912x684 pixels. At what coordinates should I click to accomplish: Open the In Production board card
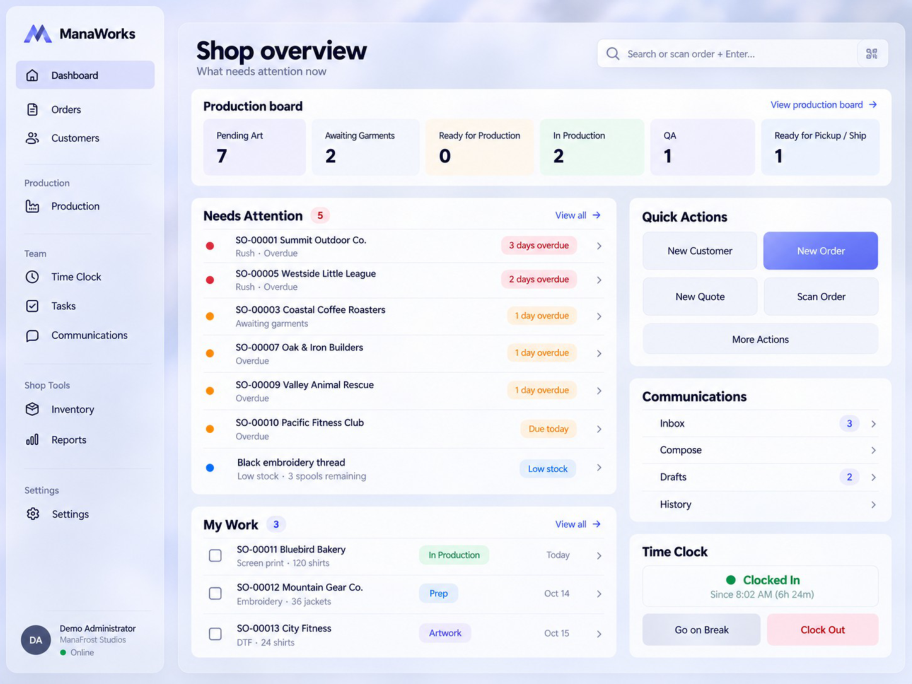592,147
